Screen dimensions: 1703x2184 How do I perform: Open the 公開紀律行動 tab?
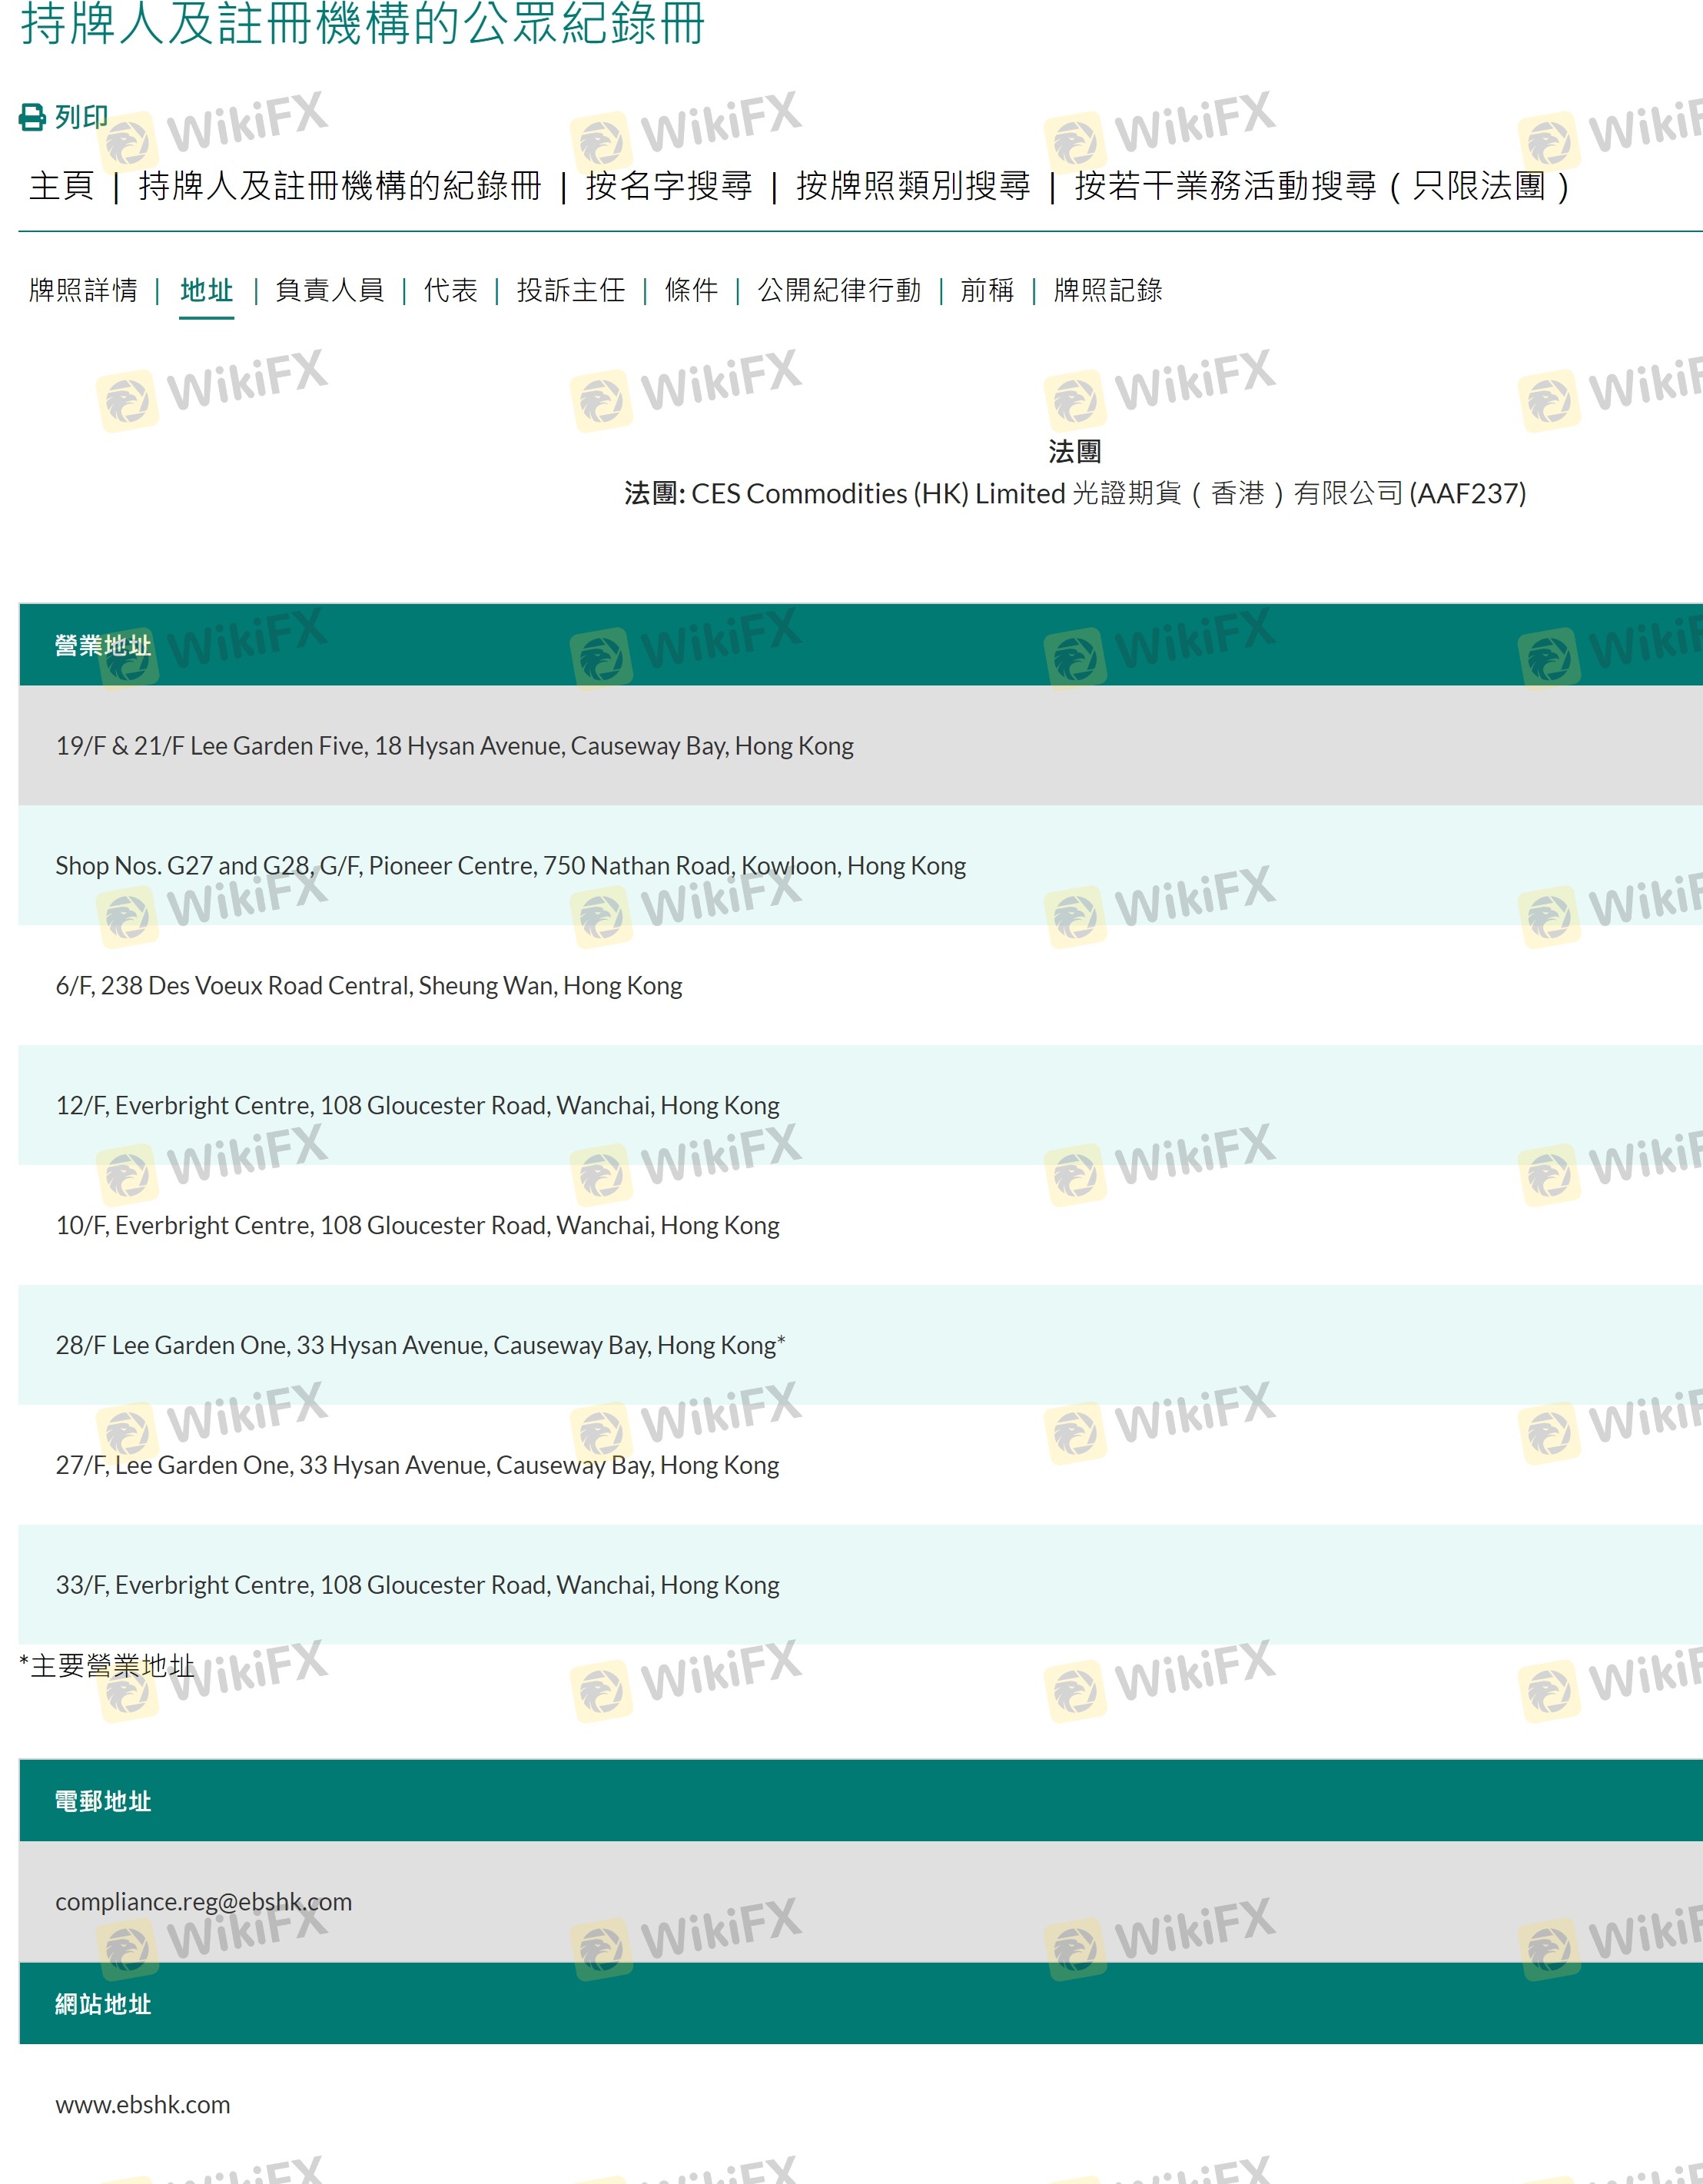click(x=840, y=290)
